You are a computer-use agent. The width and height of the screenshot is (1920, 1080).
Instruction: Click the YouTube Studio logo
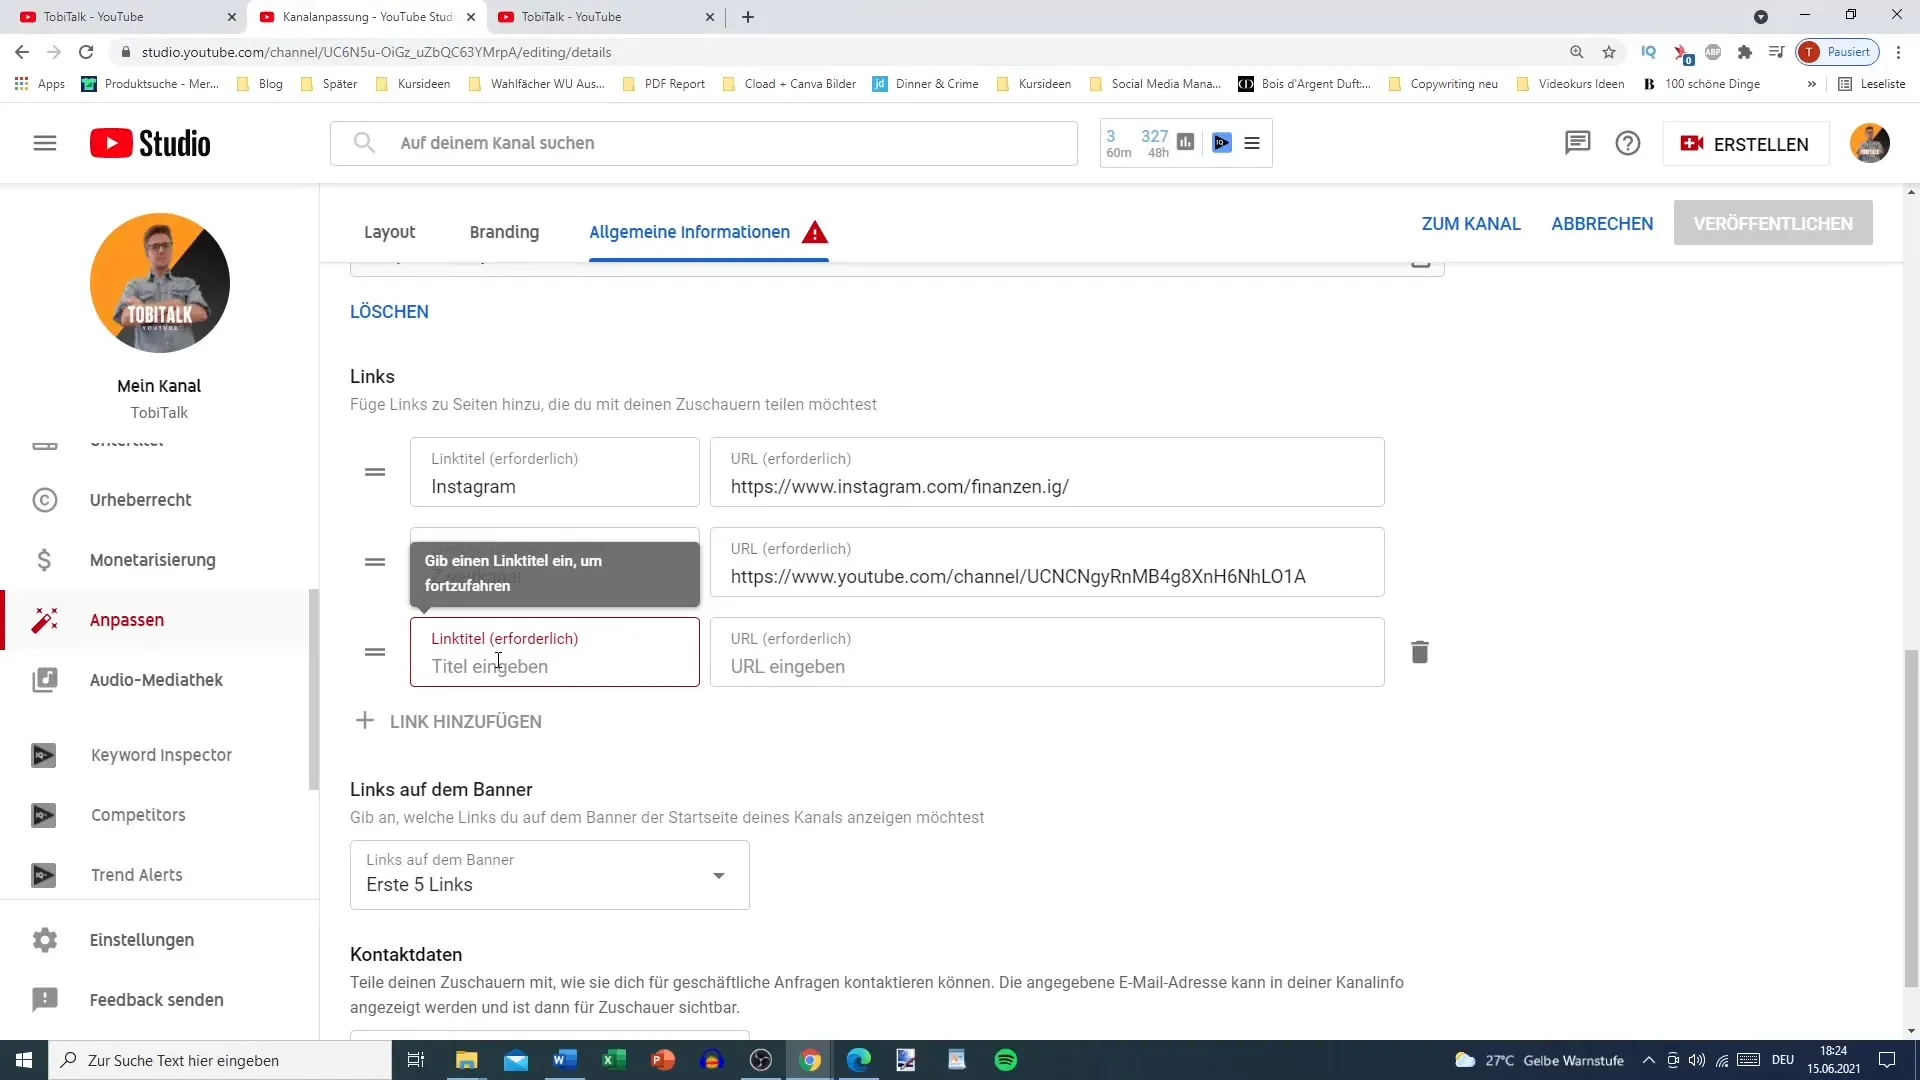click(x=150, y=143)
